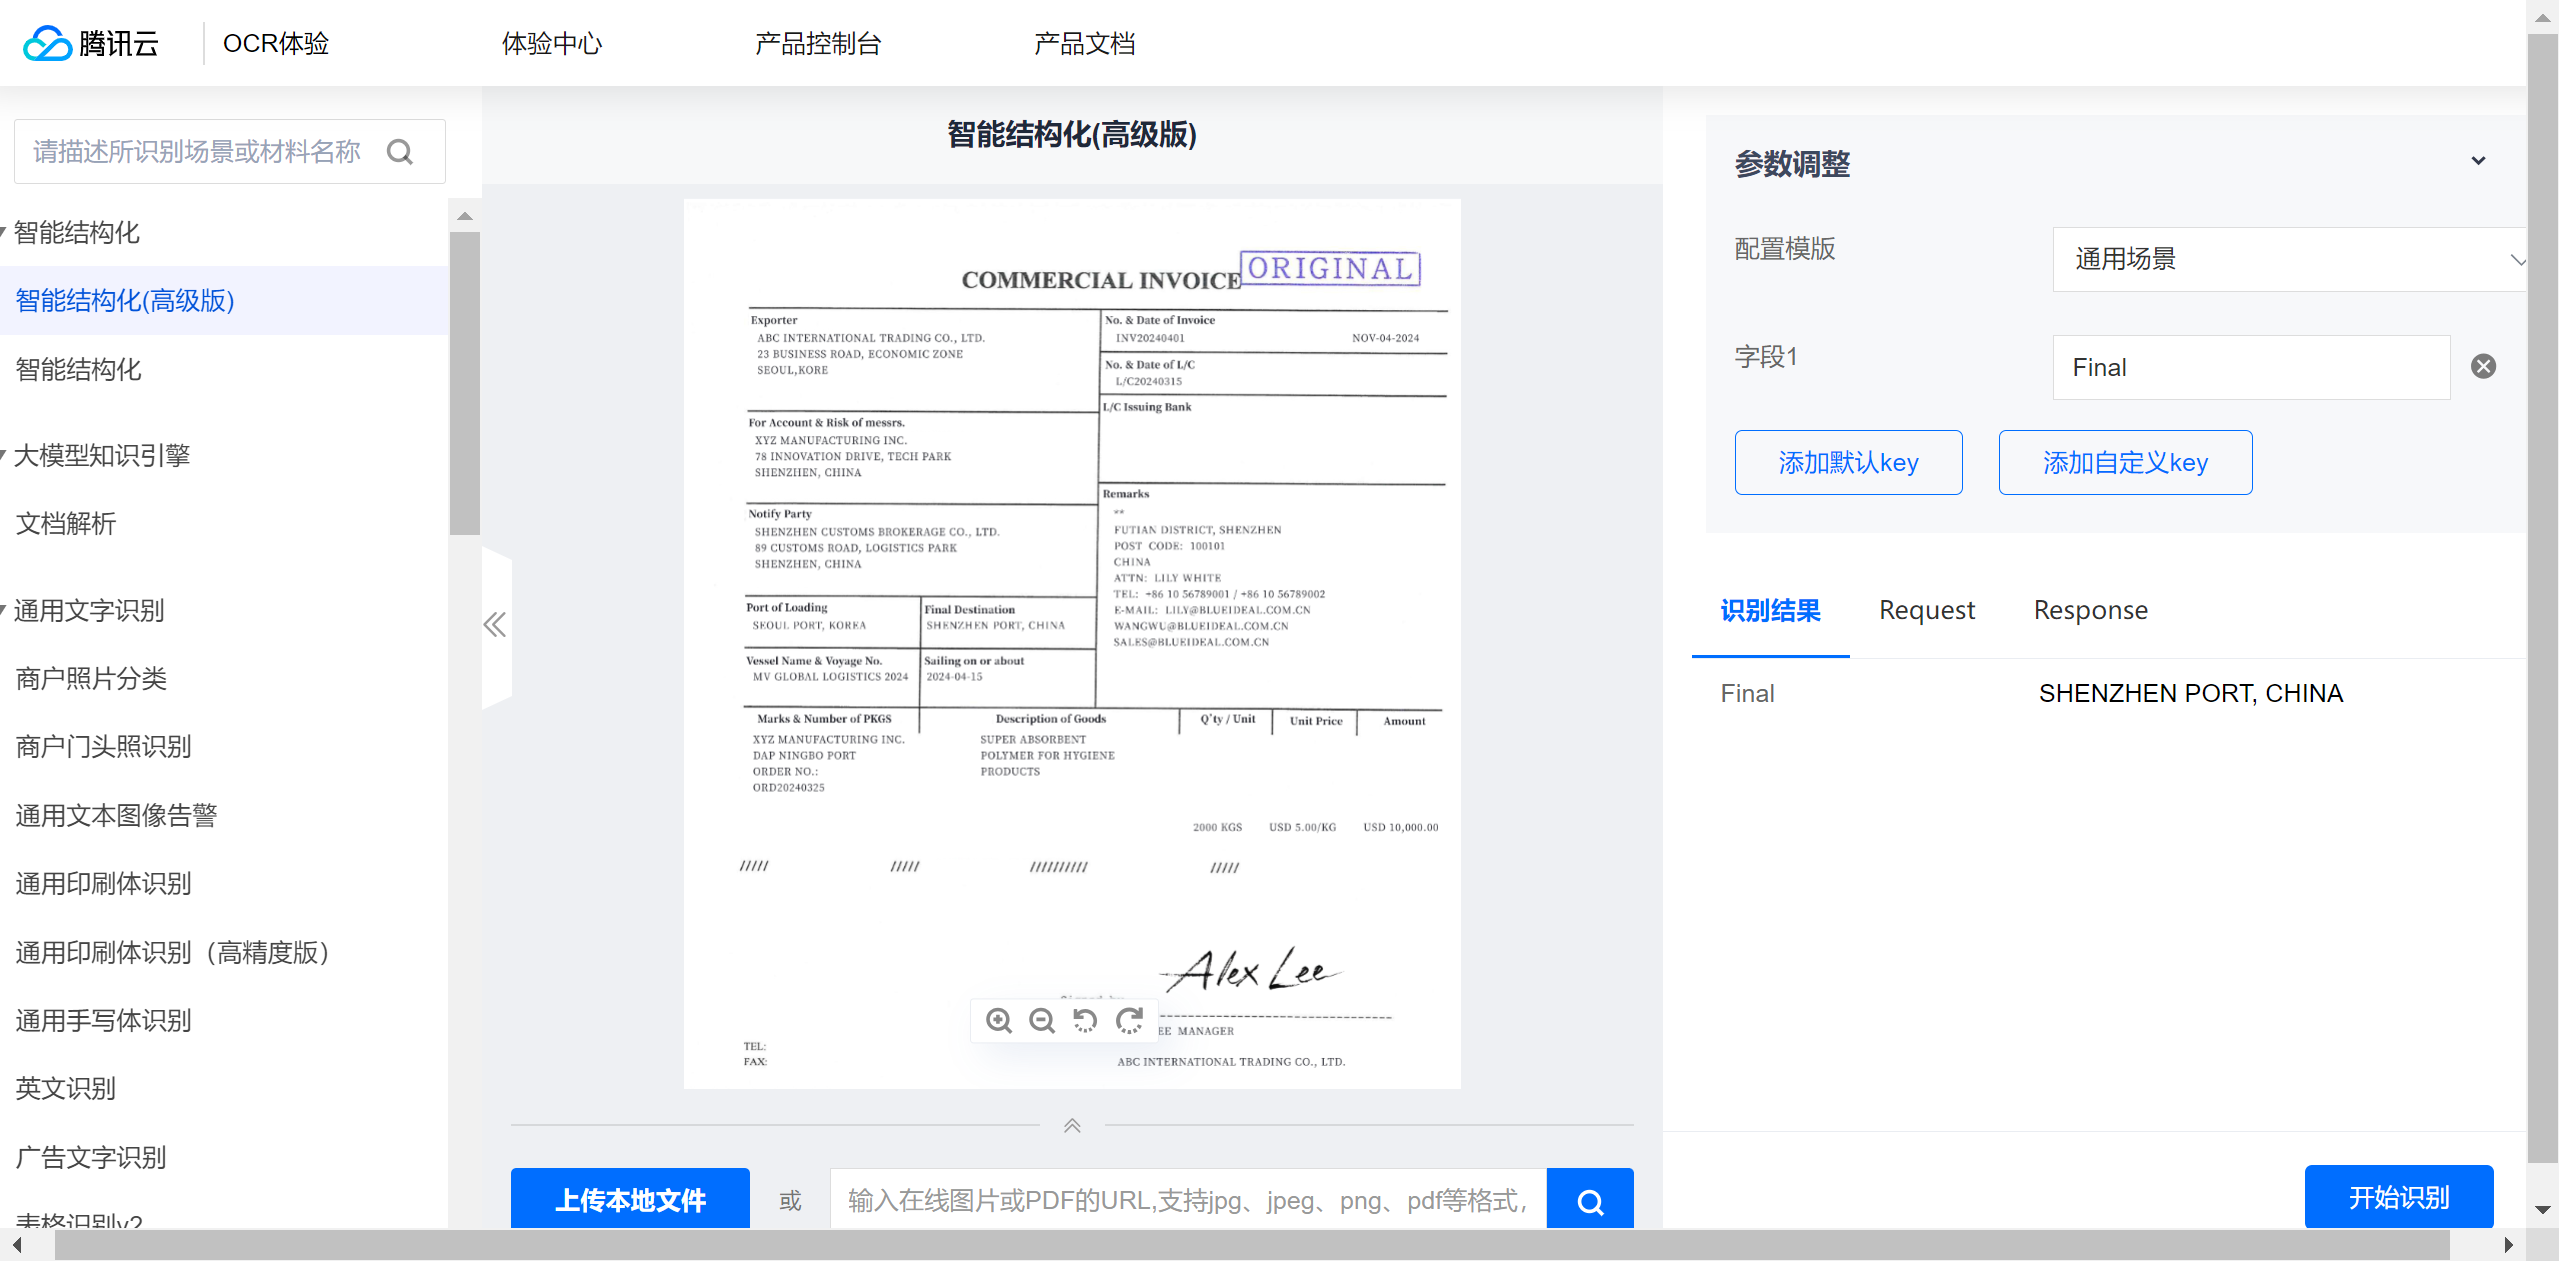2559x1261 pixels.
Task: Collapse the image preview with up chevrons
Action: click(1072, 1125)
